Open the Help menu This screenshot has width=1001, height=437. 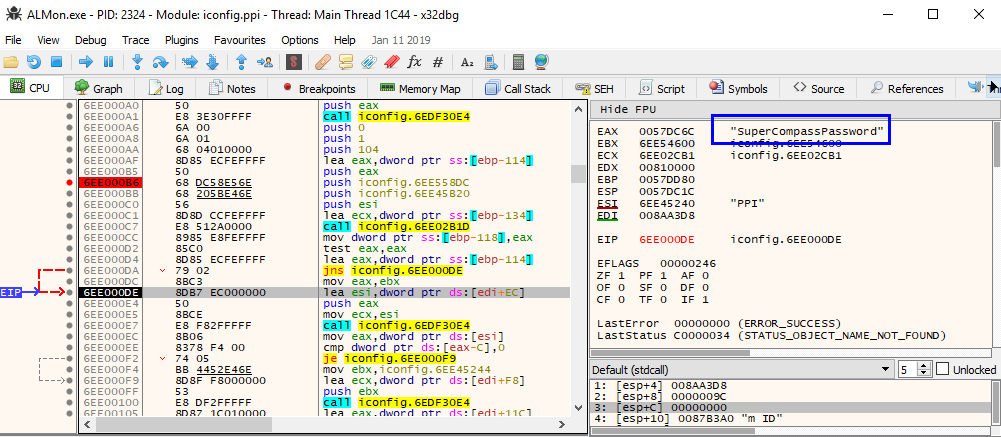click(x=345, y=40)
